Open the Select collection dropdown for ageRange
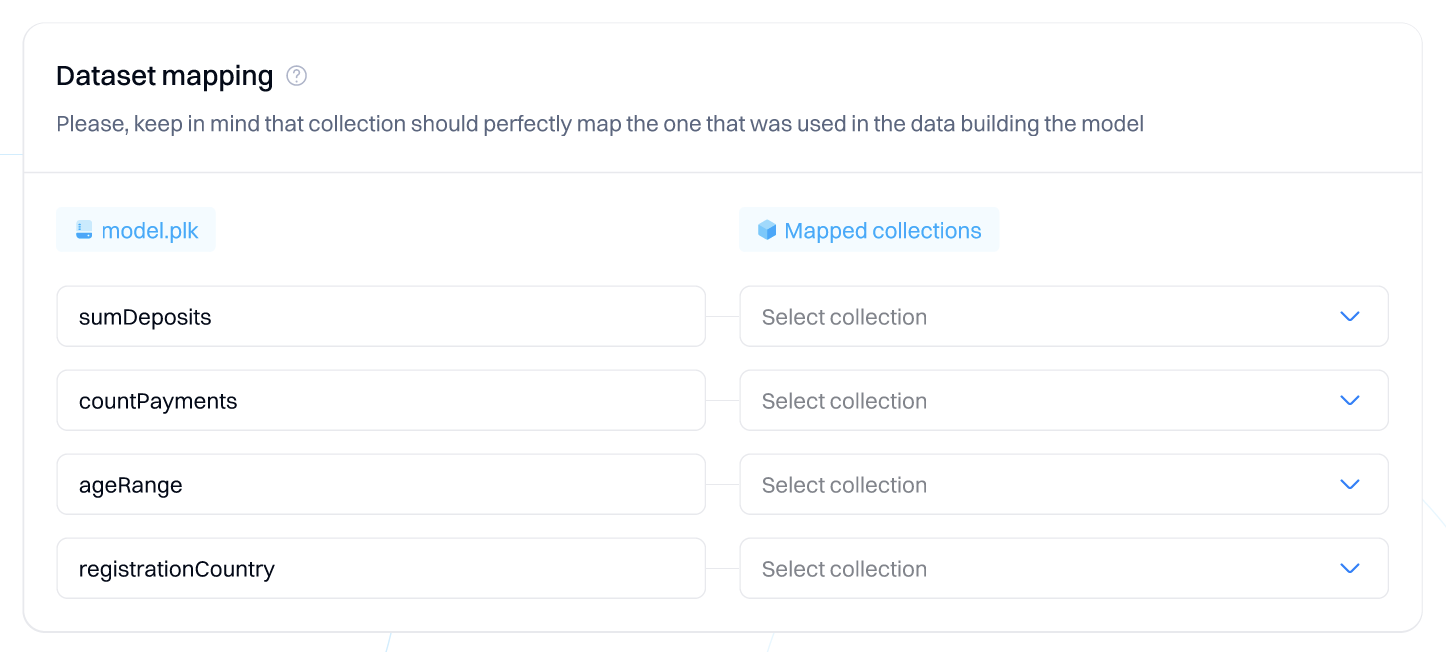The height and width of the screenshot is (652, 1446). (1040, 485)
